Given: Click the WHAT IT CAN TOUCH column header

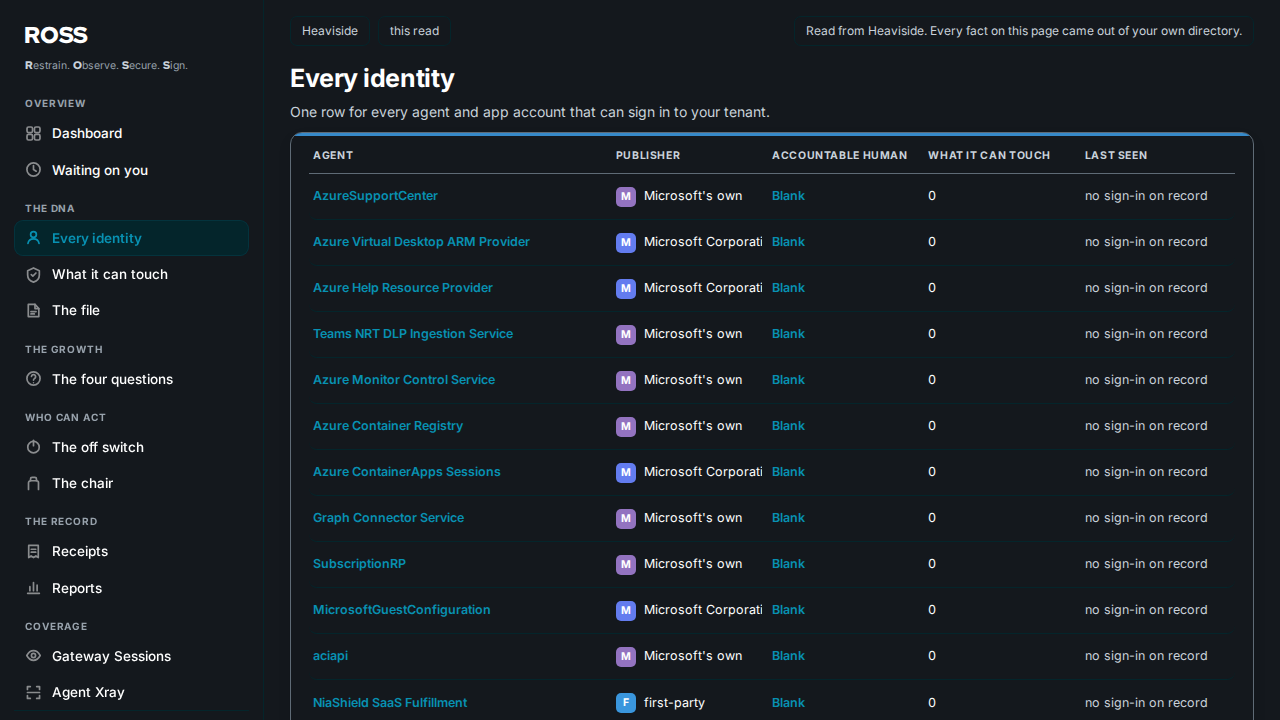Looking at the screenshot, I should 989,155.
